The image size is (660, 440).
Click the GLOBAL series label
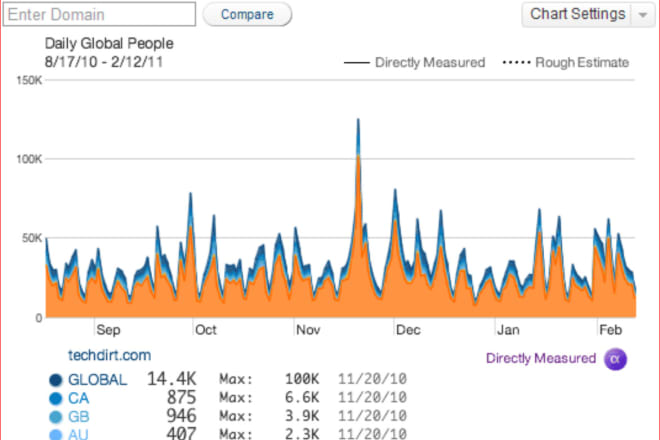97,380
